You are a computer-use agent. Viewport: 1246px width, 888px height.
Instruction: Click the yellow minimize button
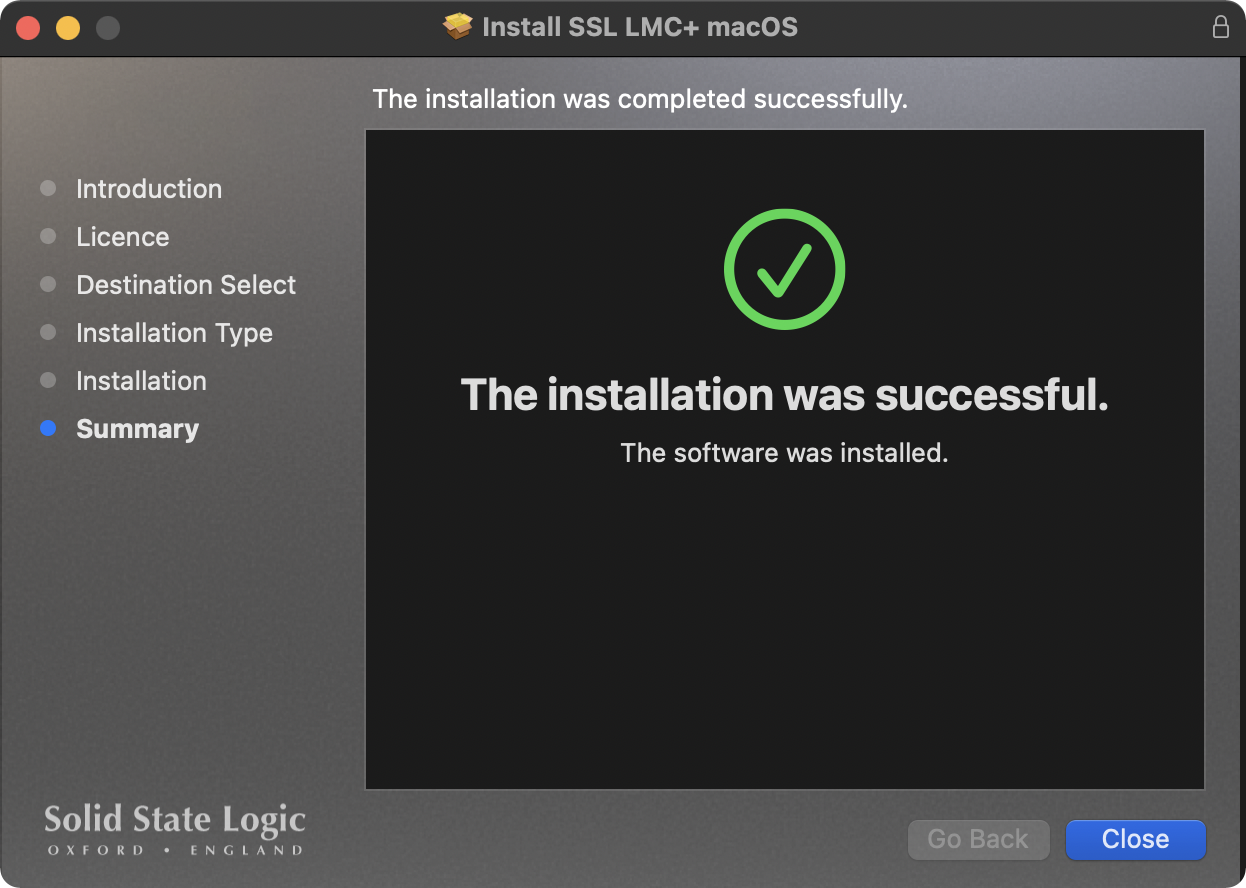67,27
